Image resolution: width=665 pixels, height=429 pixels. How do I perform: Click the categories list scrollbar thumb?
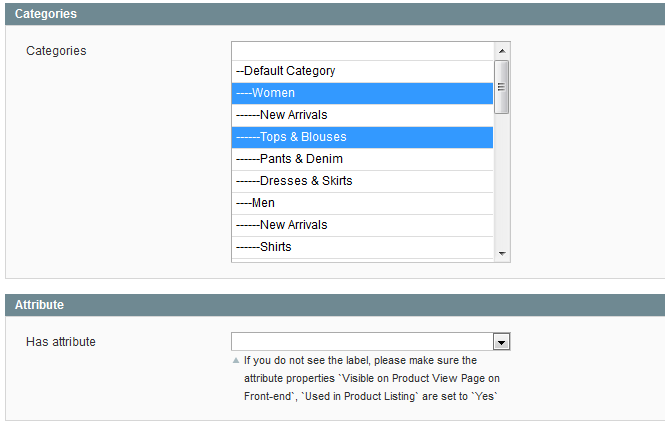(502, 87)
